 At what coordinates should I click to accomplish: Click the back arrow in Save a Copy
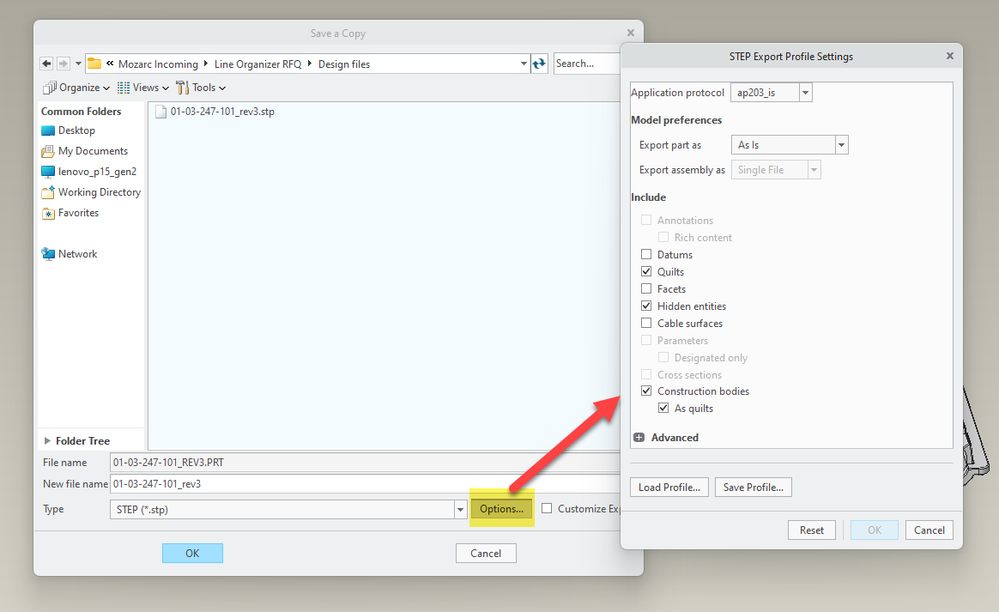tap(46, 64)
